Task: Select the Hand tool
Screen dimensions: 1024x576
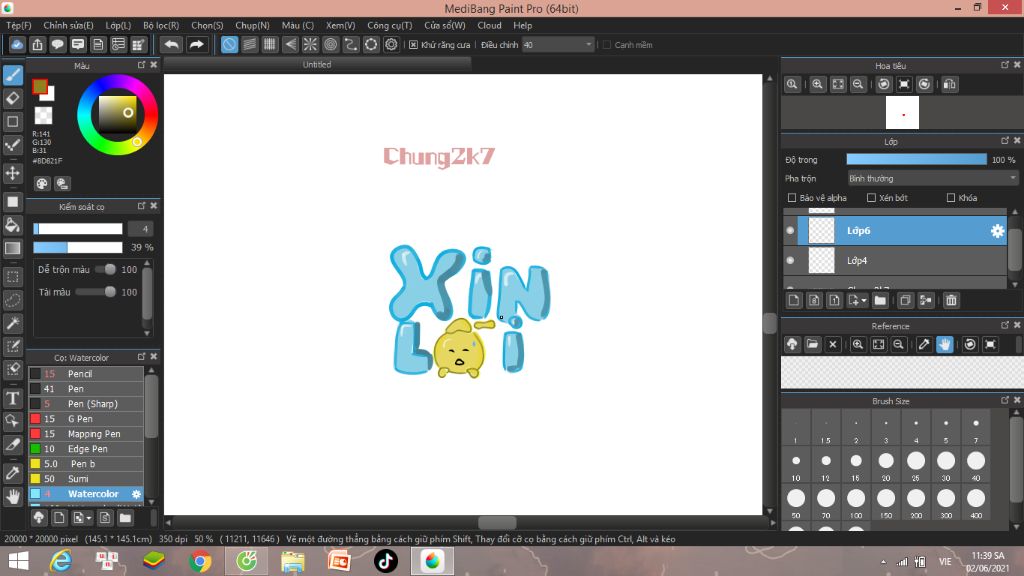Action: [13, 497]
